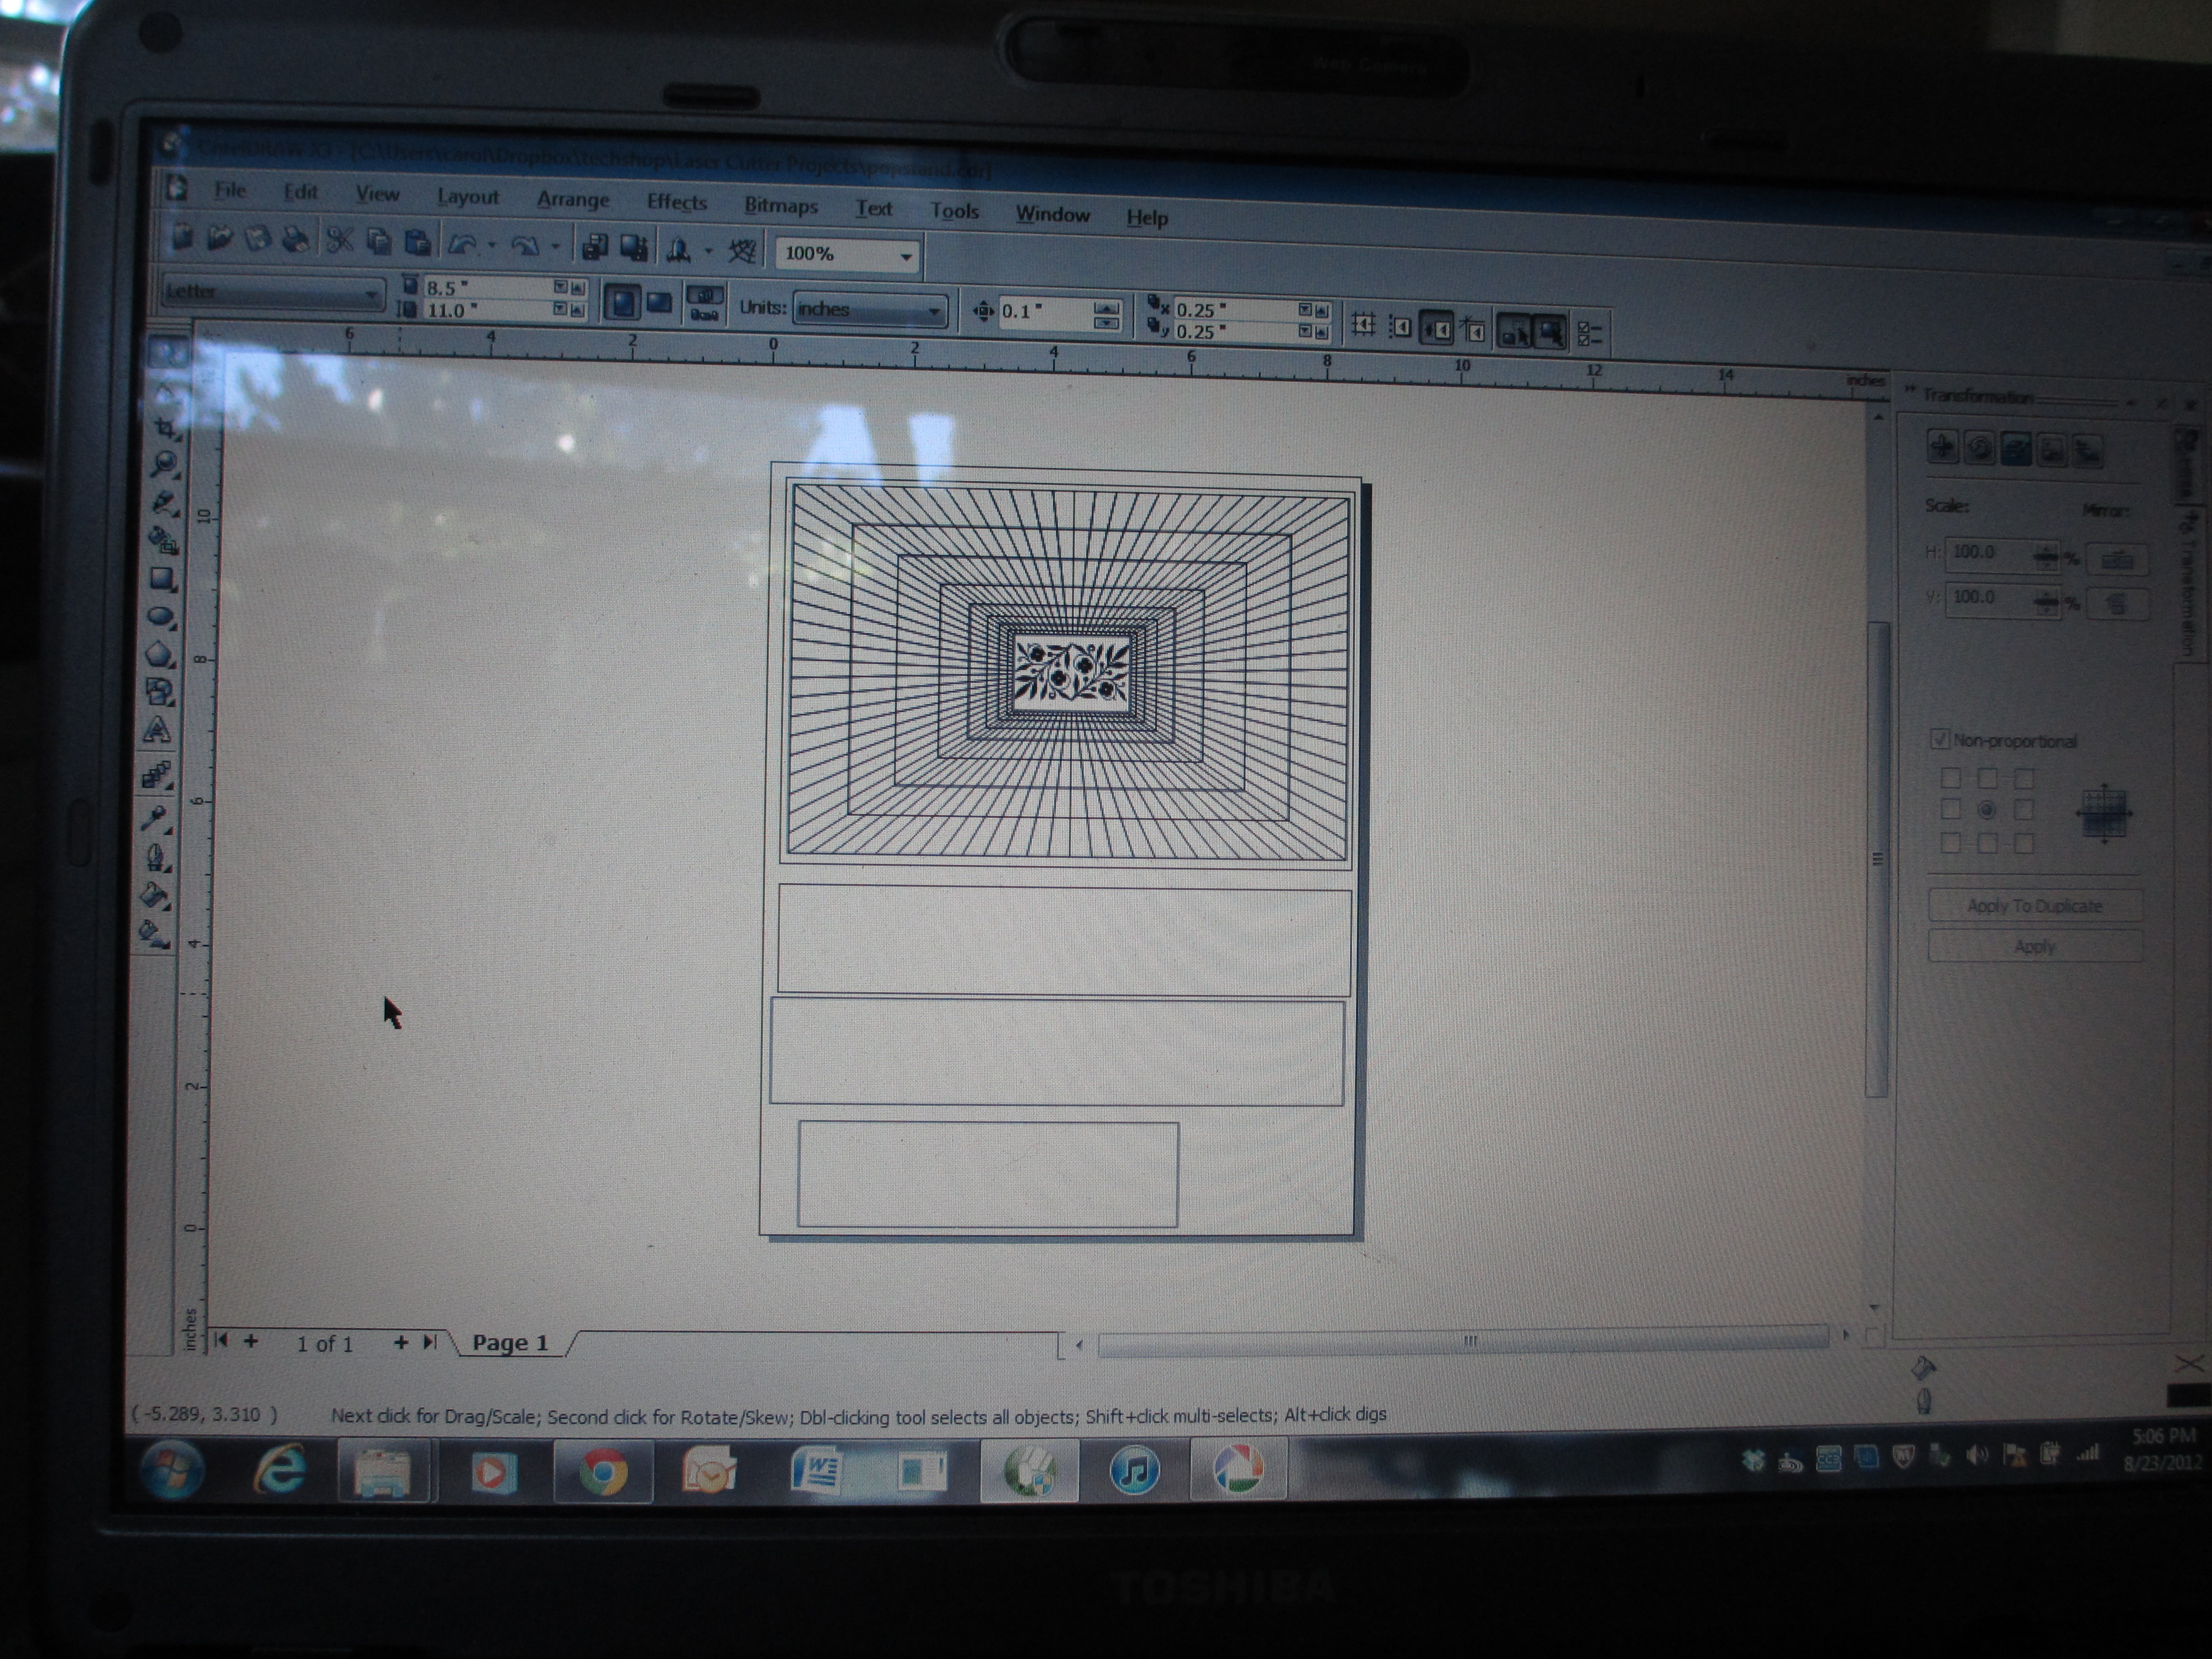The height and width of the screenshot is (1659, 2212).
Task: Toggle the Non-proportional checkbox
Action: 1940,739
